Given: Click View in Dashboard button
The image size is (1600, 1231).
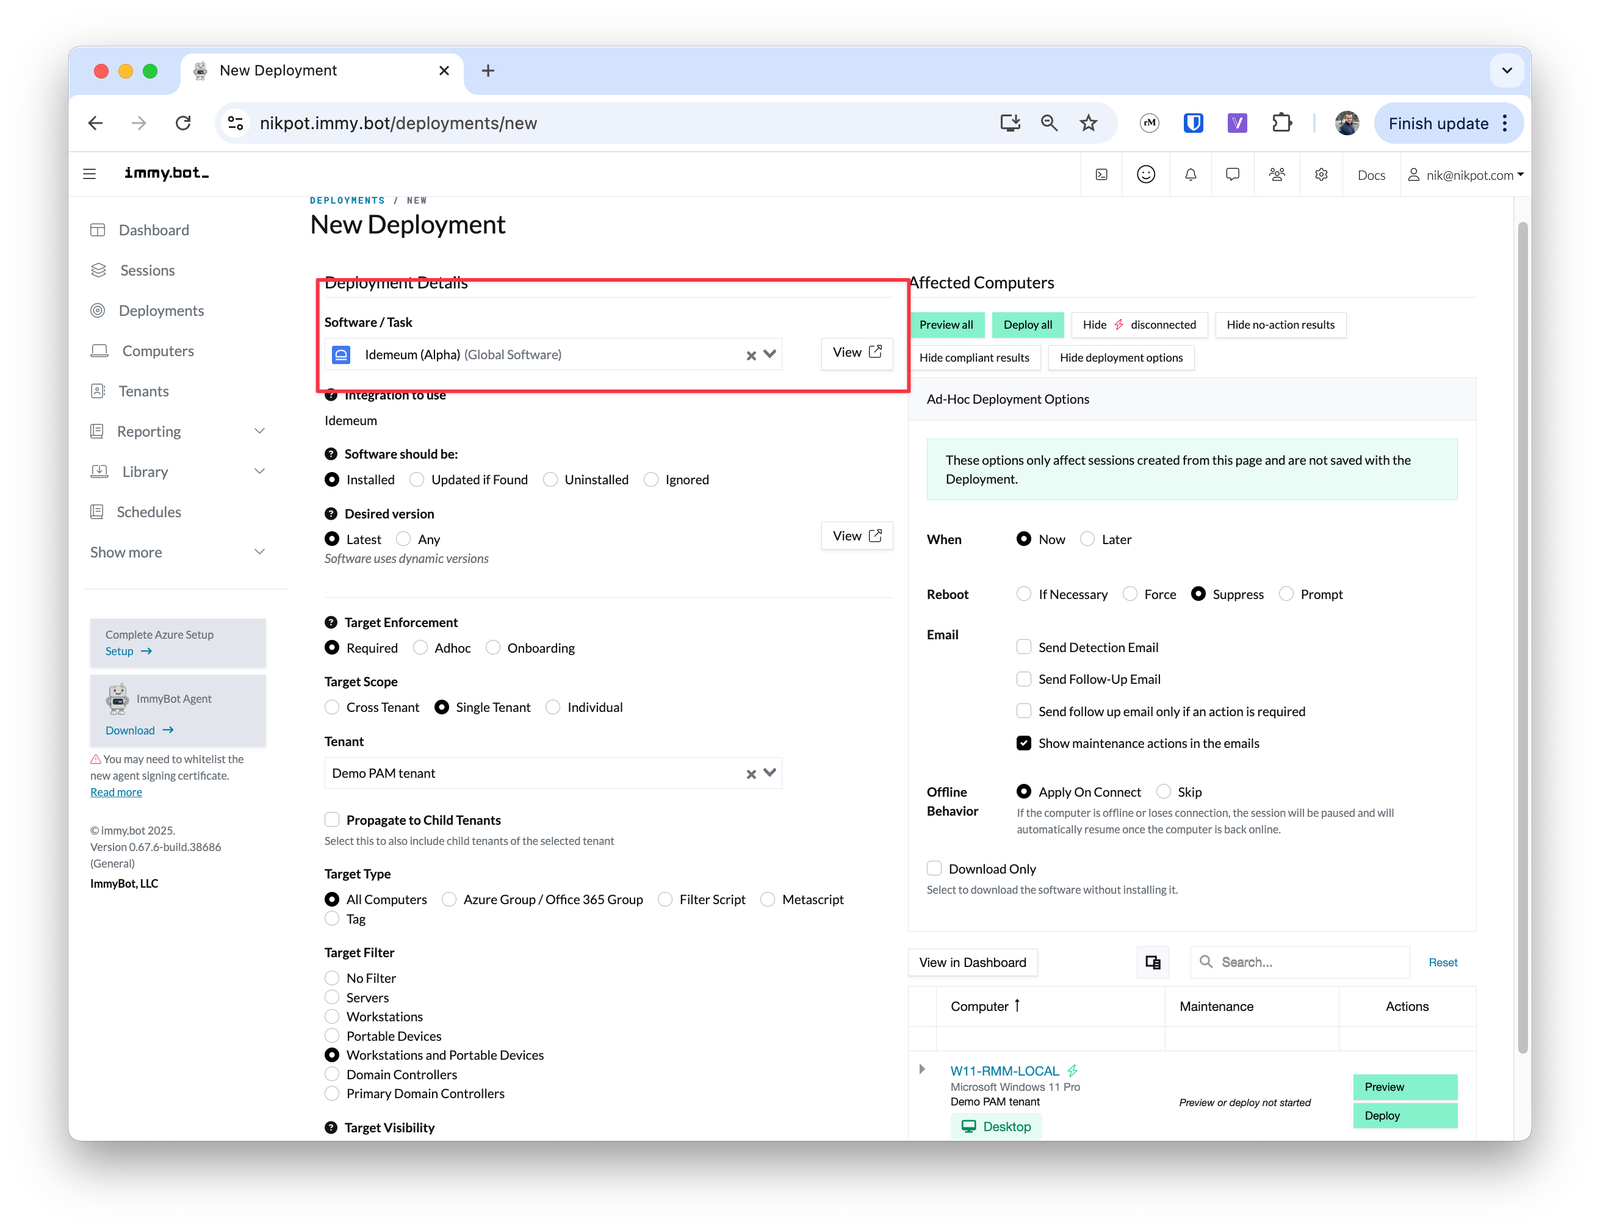Looking at the screenshot, I should [x=973, y=962].
